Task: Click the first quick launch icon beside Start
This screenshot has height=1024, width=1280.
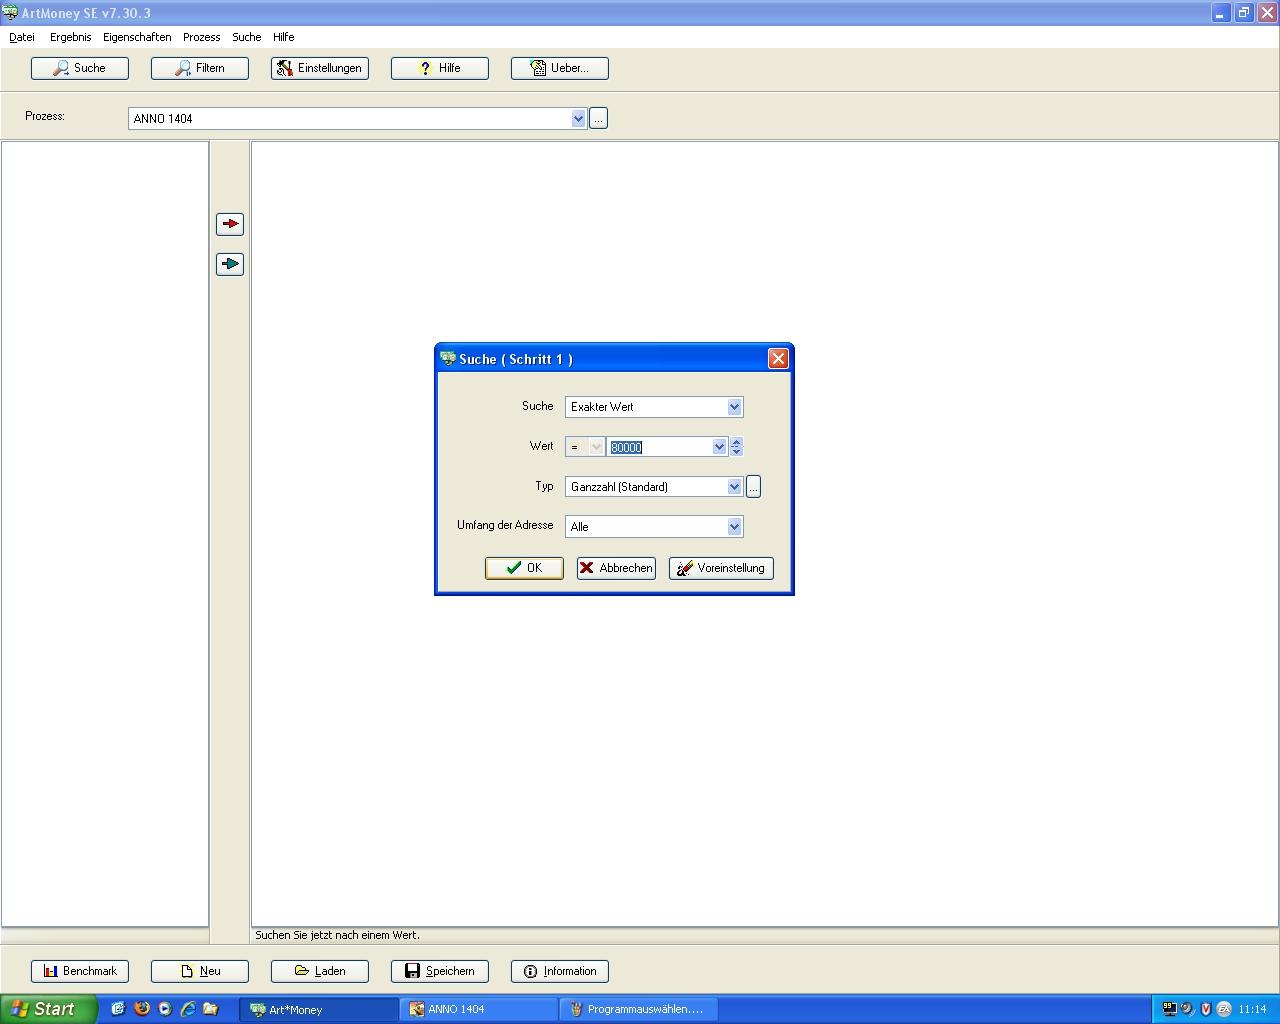Action: [118, 1009]
